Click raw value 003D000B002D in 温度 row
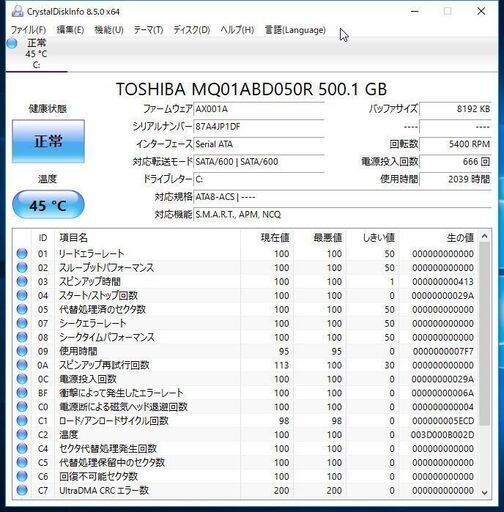Image resolution: width=504 pixels, height=512 pixels. (x=442, y=435)
